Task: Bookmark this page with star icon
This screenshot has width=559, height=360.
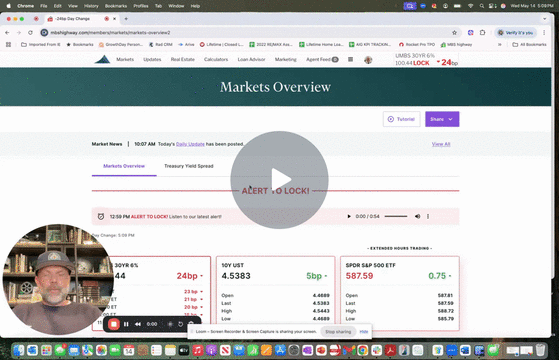Action: click(x=454, y=32)
